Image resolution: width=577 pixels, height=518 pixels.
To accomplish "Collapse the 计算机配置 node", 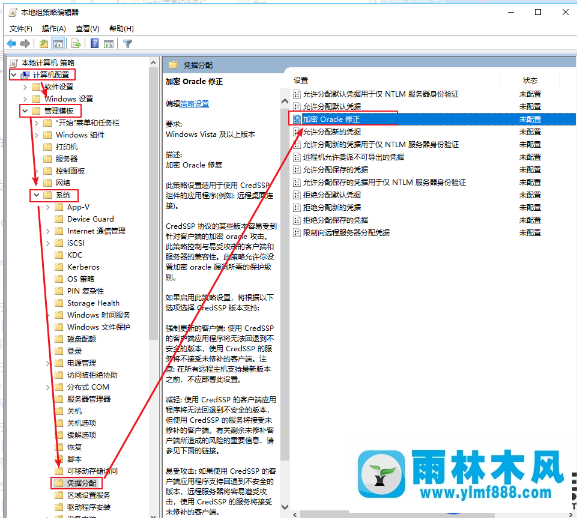I will click(14, 75).
